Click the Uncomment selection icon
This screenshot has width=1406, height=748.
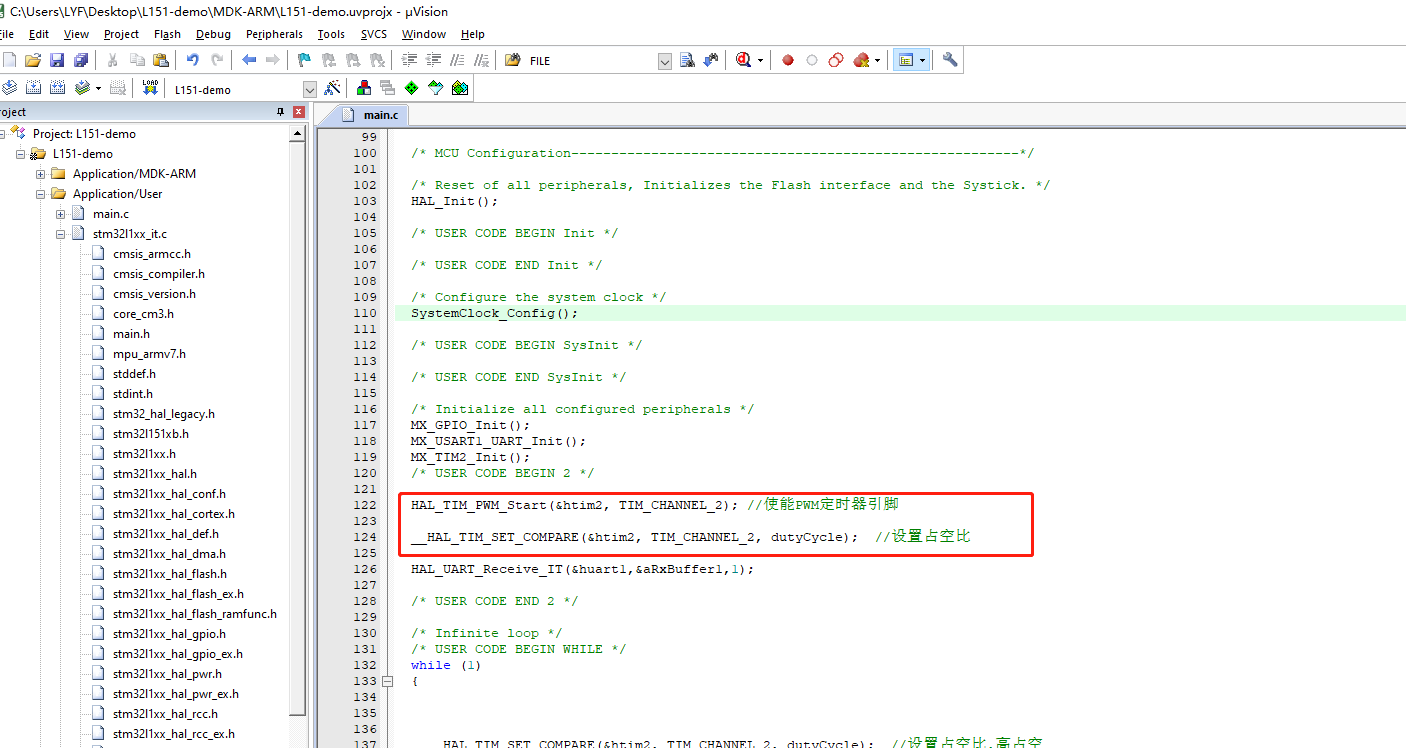[481, 60]
